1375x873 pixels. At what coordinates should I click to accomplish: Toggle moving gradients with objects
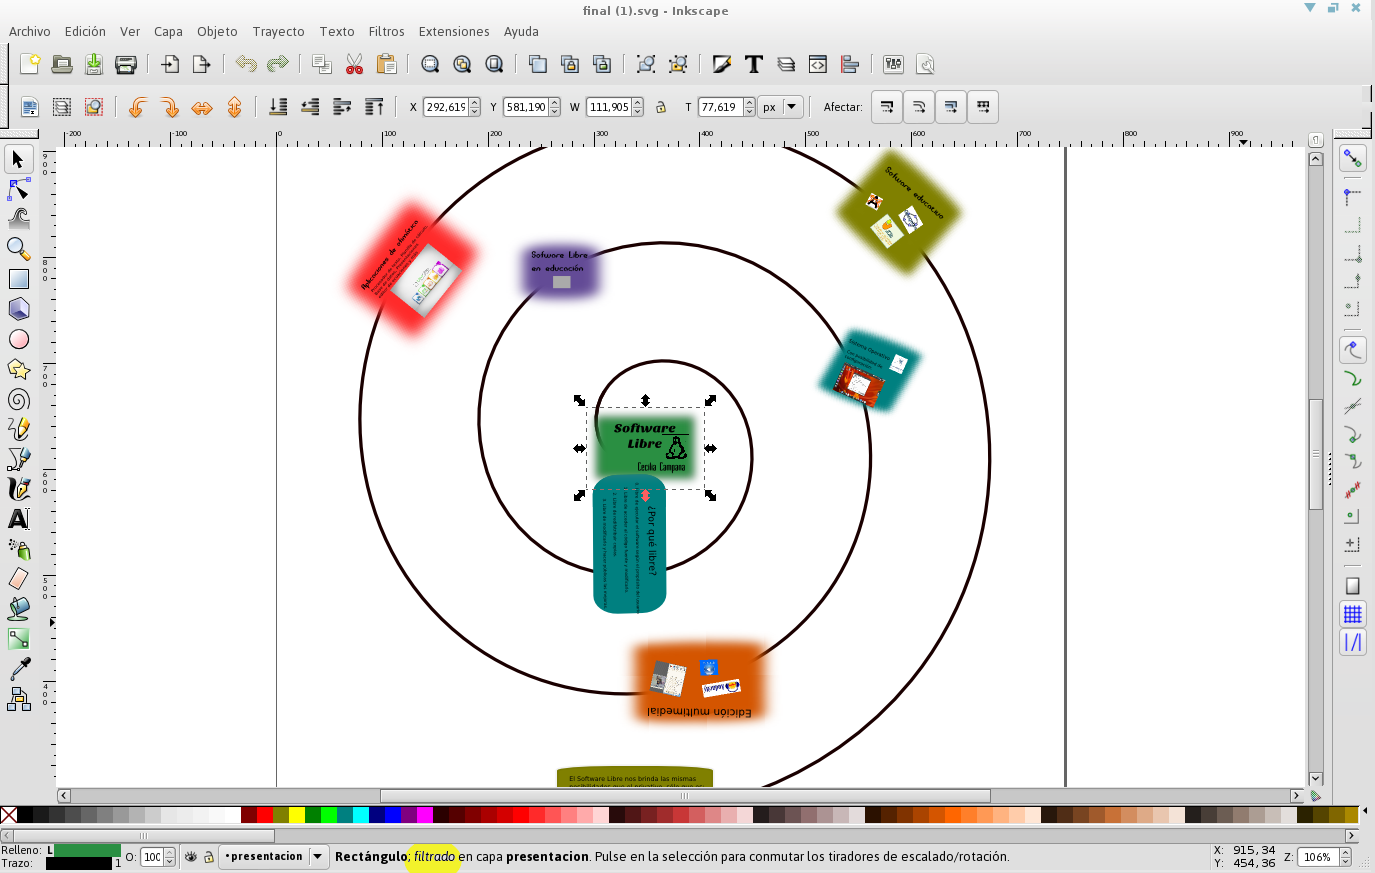(x=951, y=107)
